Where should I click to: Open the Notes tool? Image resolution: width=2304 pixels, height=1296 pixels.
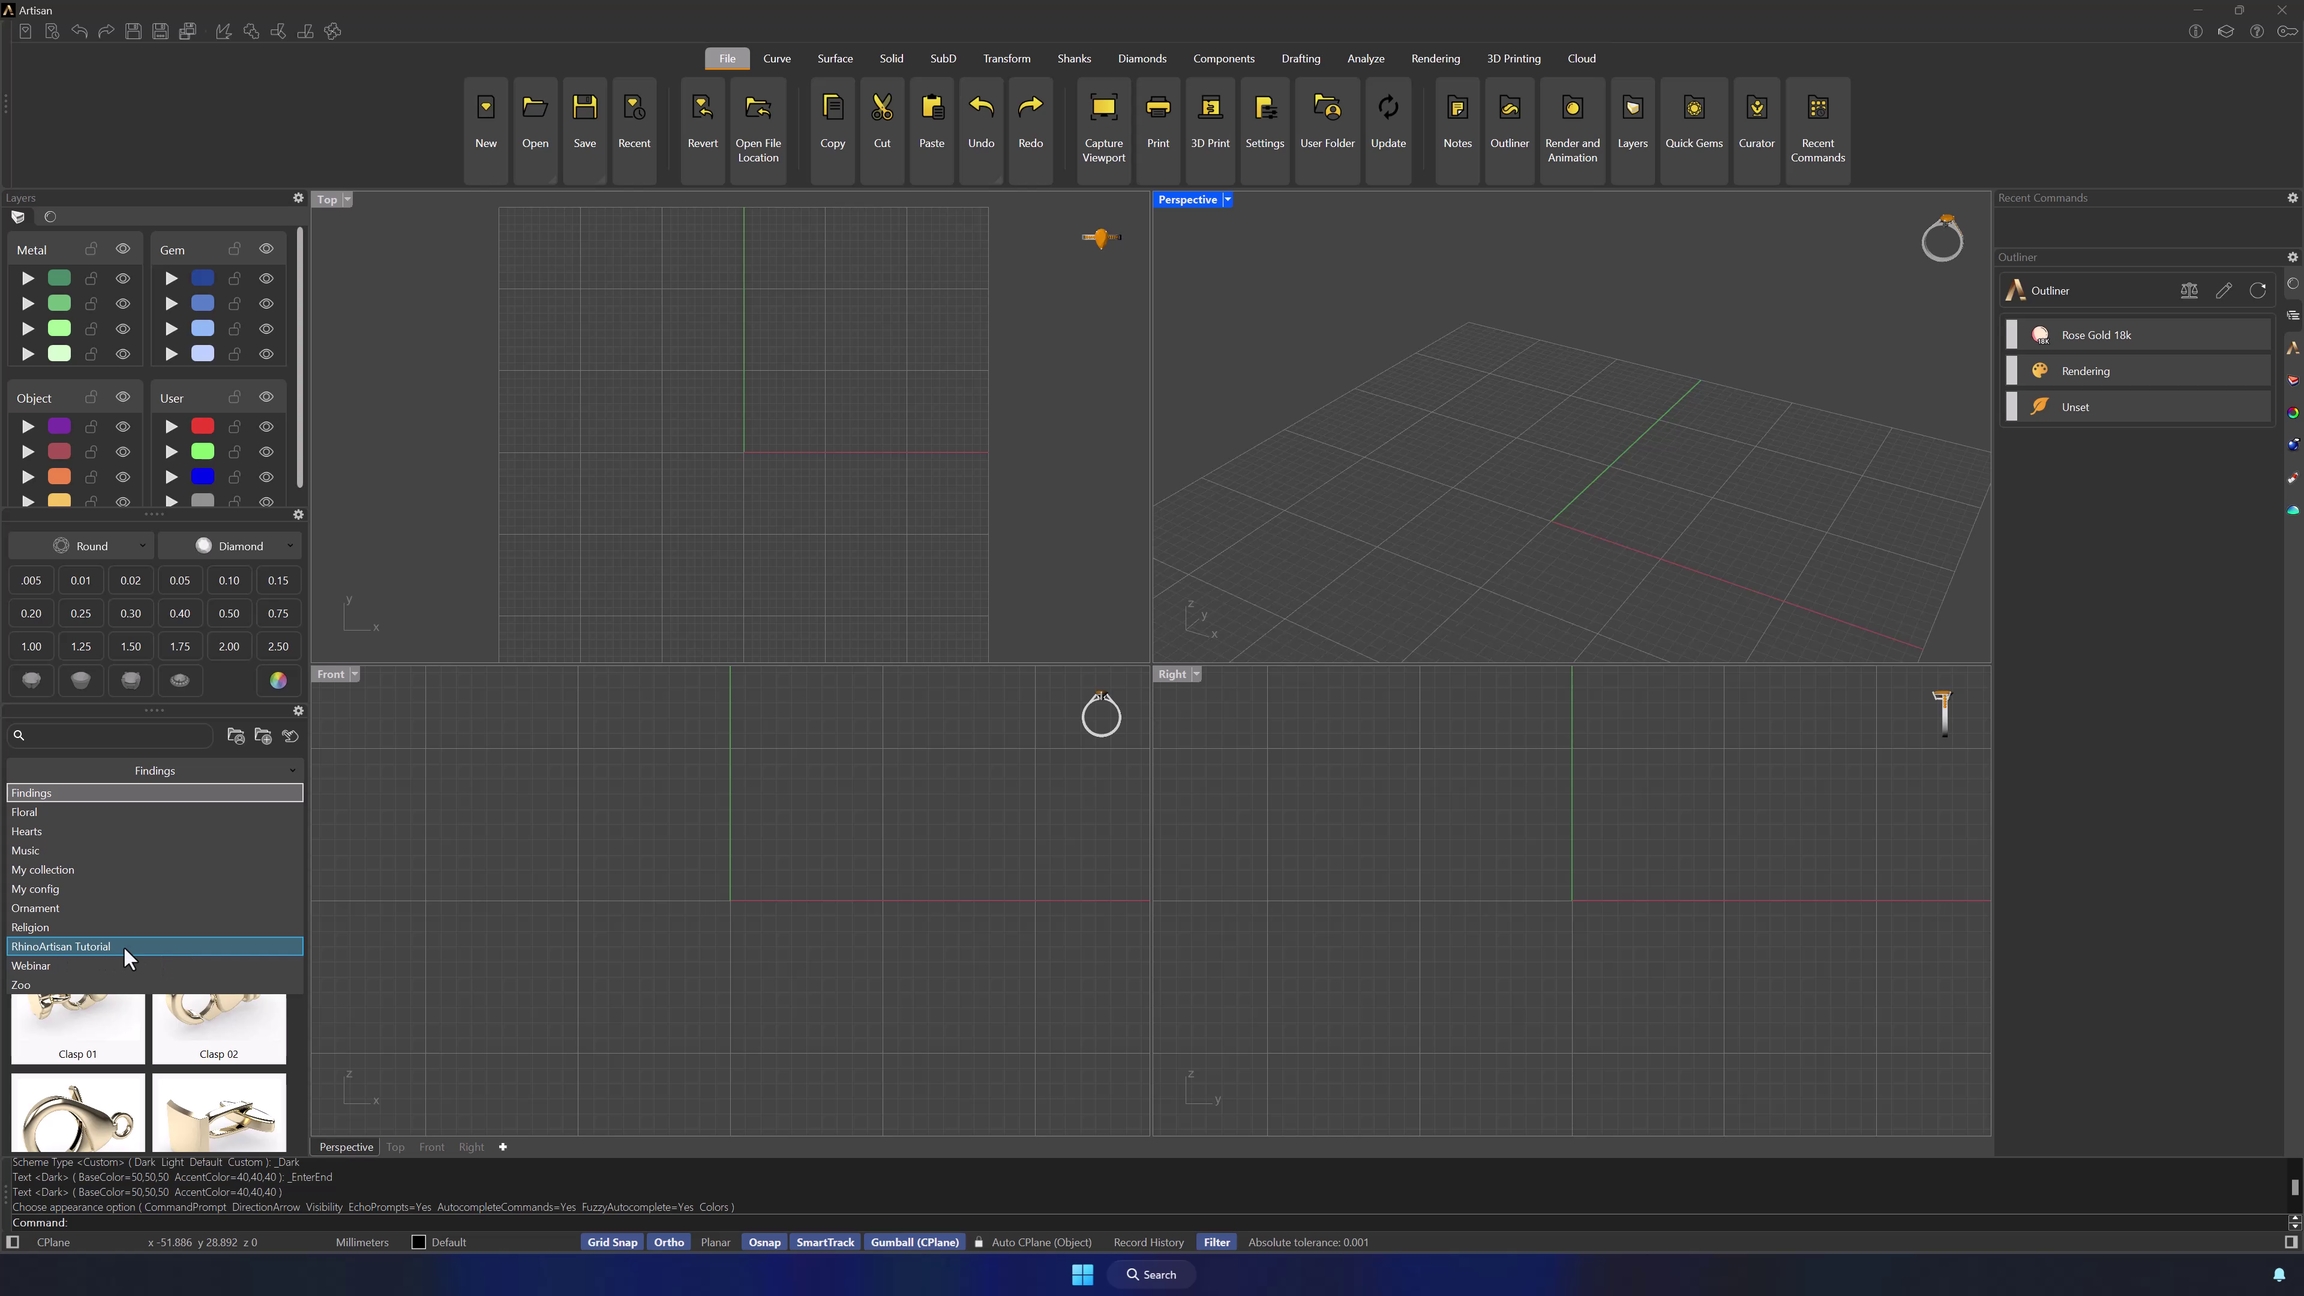[x=1456, y=108]
